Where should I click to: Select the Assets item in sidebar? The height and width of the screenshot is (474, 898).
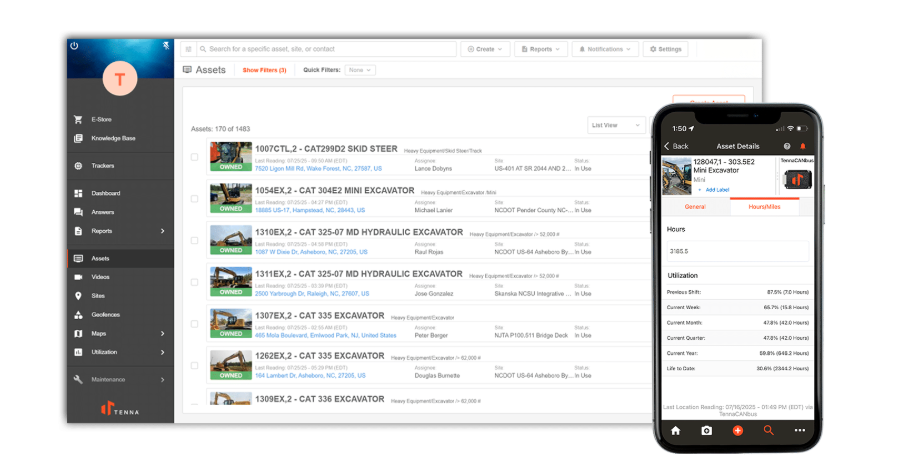pyautogui.click(x=120, y=259)
